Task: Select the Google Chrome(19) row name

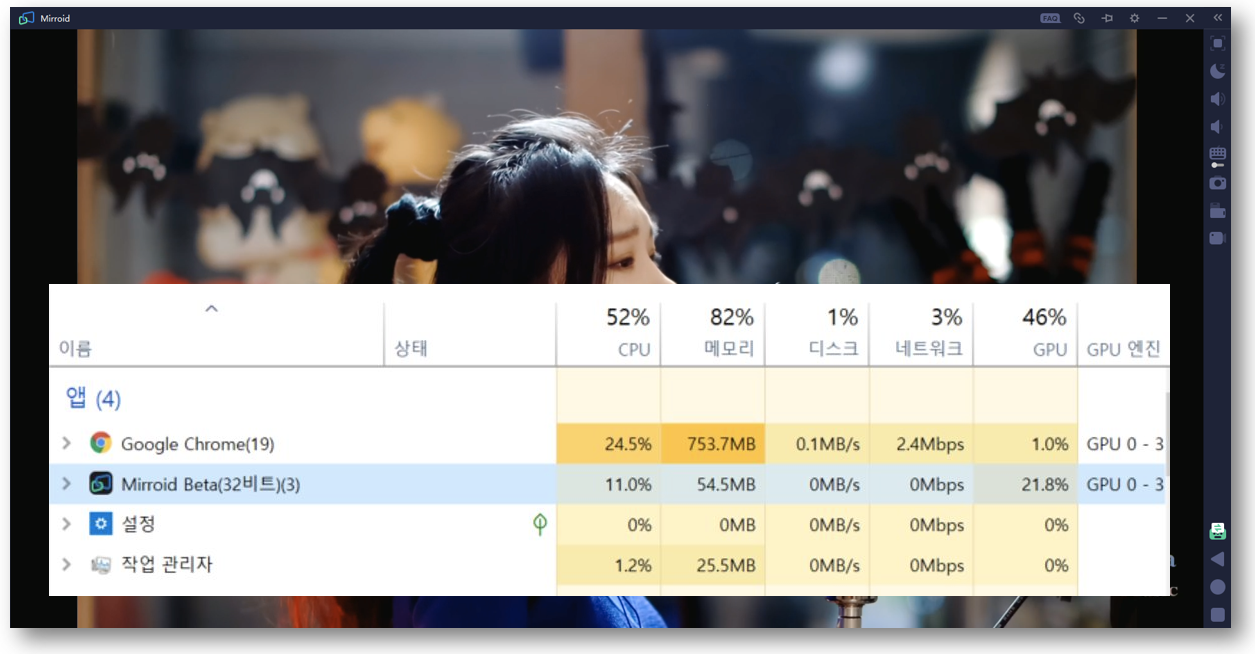Action: coord(198,444)
